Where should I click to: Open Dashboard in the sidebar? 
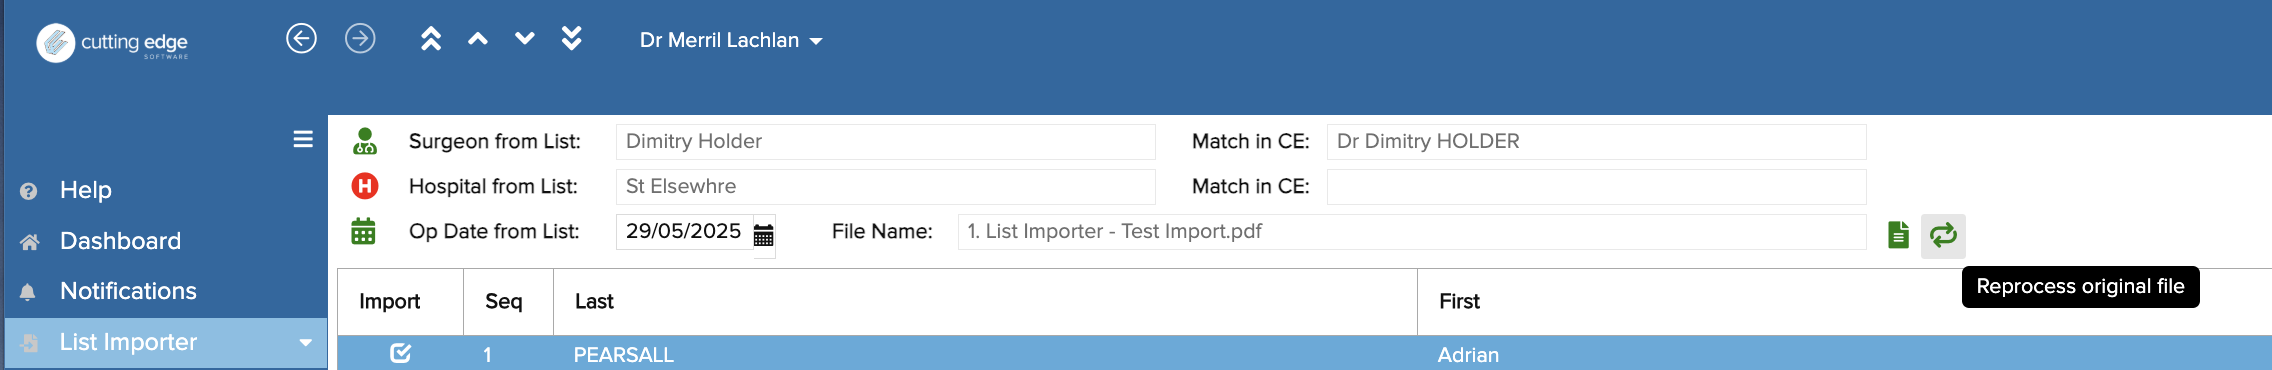pyautogui.click(x=120, y=241)
